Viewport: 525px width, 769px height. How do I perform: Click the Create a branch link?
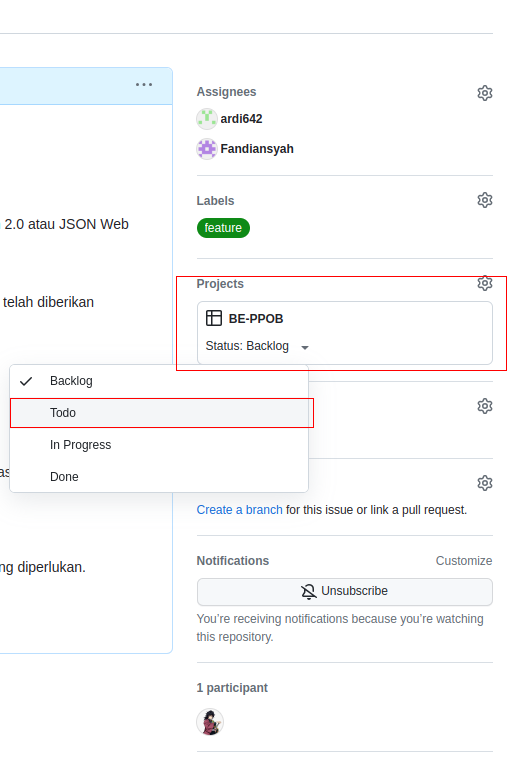[x=239, y=510]
